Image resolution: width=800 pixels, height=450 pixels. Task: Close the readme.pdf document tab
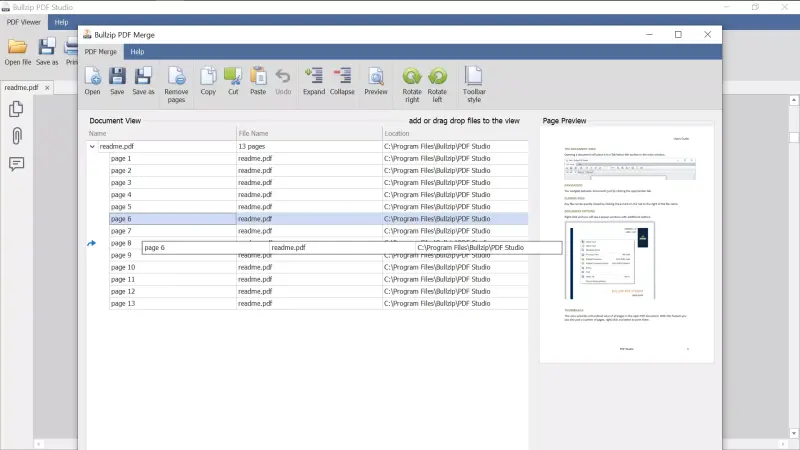pos(47,88)
